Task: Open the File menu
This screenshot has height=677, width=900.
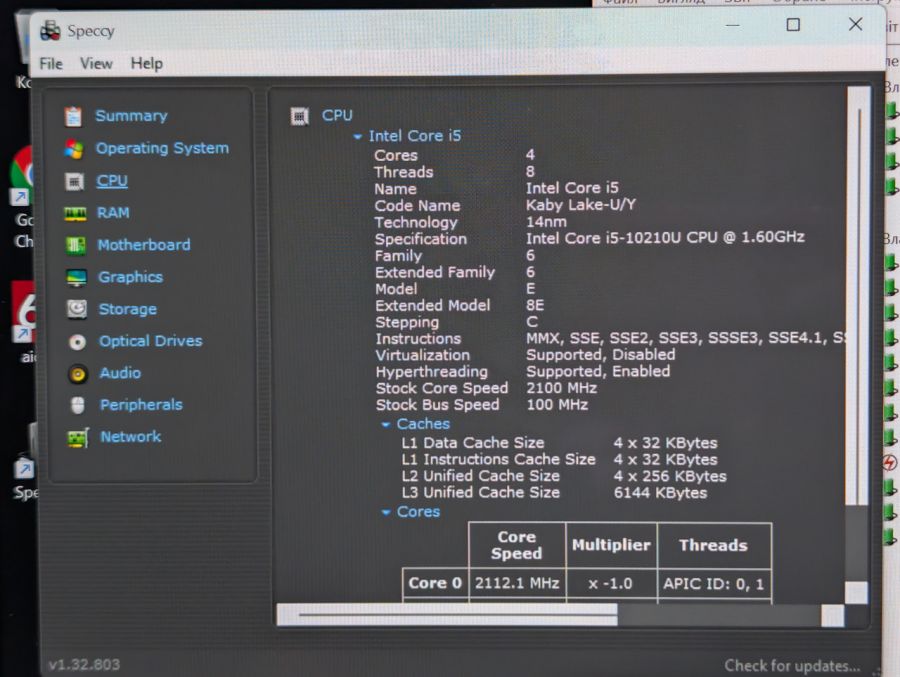Action: coord(51,64)
